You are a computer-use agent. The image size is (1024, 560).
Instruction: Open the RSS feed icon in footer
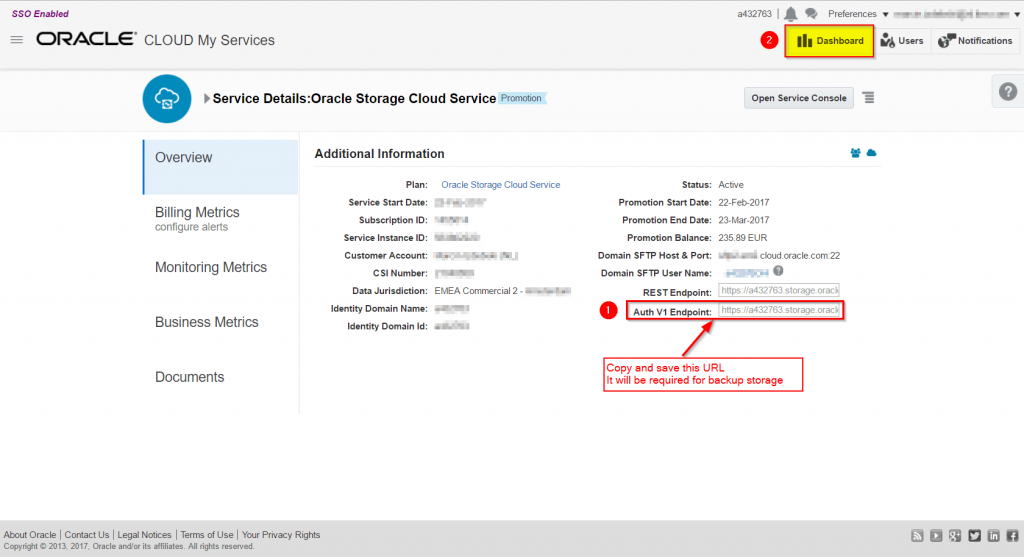pyautogui.click(x=917, y=536)
